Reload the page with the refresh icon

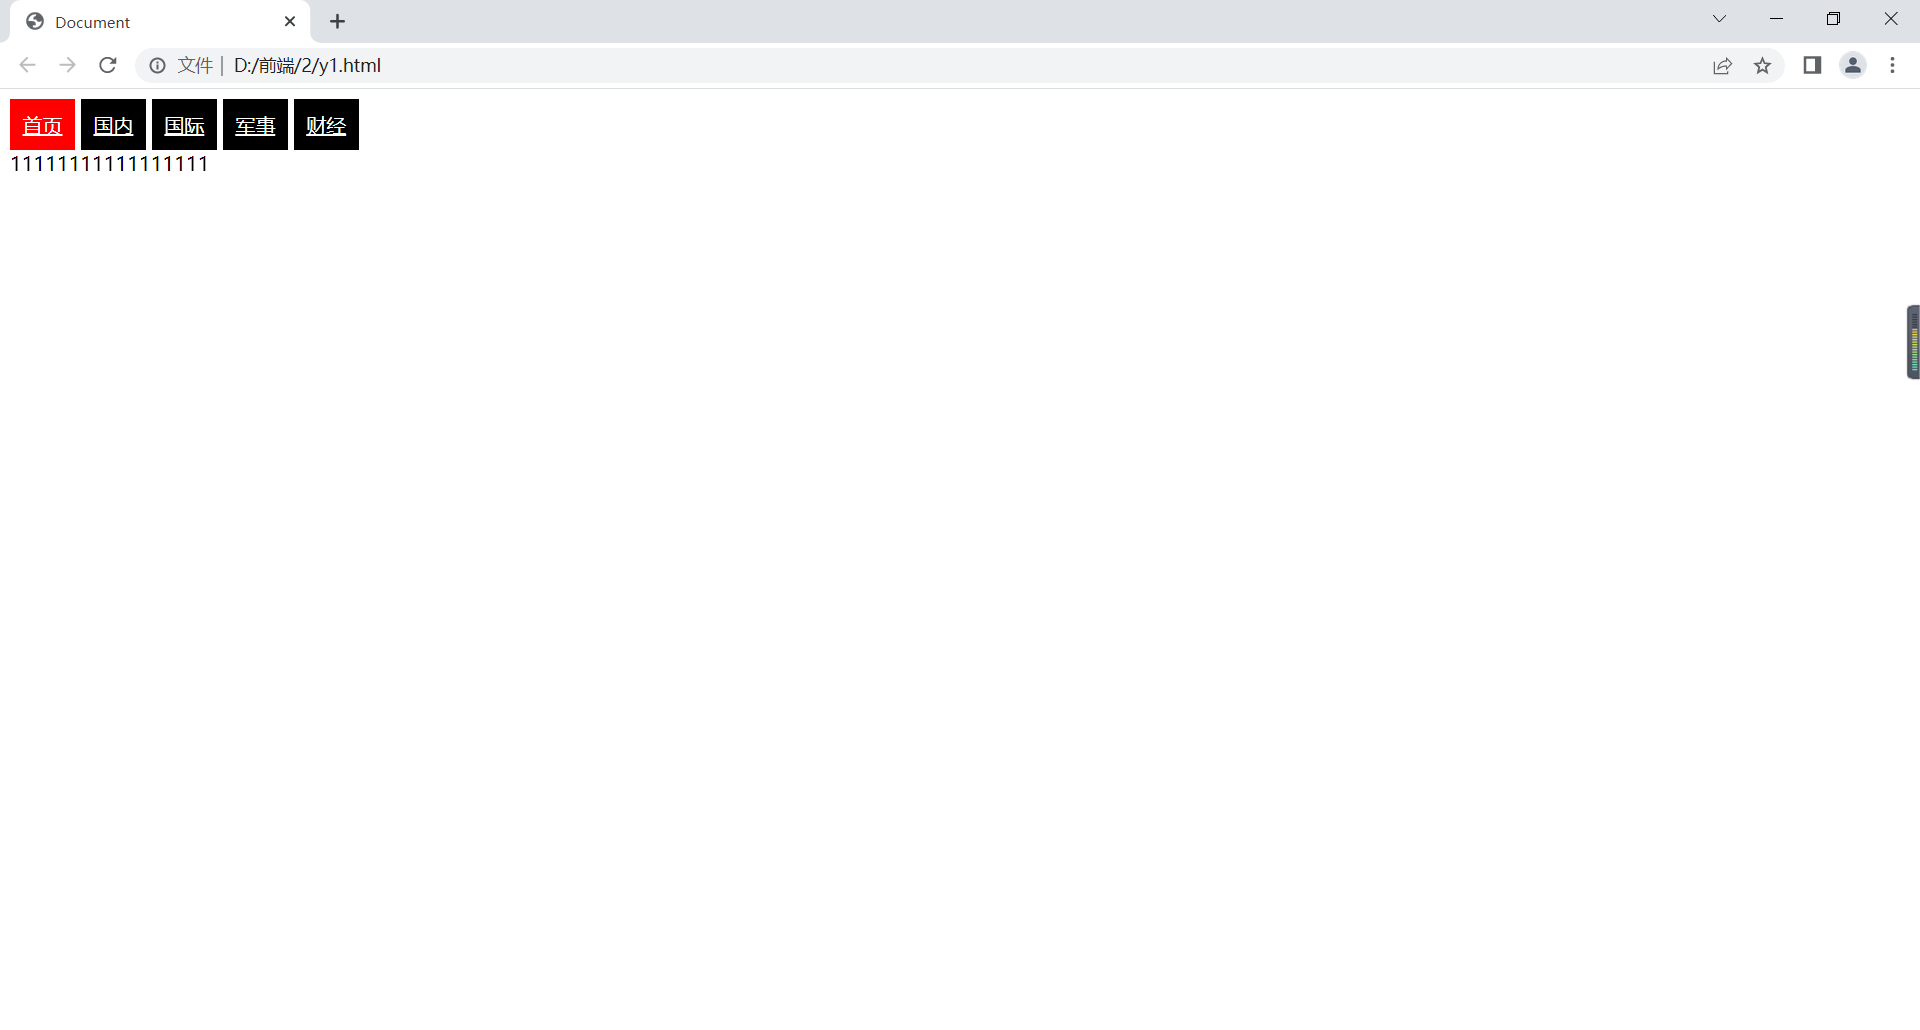[x=108, y=65]
